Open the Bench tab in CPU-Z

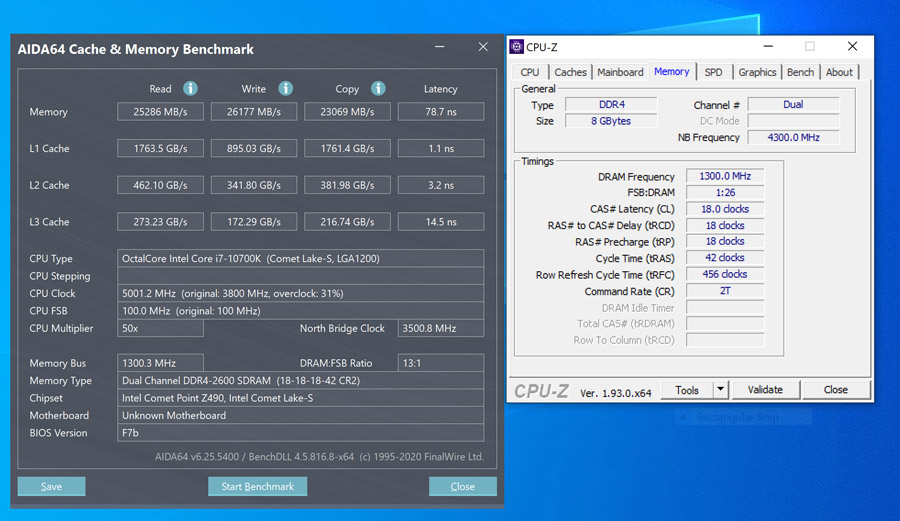point(800,72)
